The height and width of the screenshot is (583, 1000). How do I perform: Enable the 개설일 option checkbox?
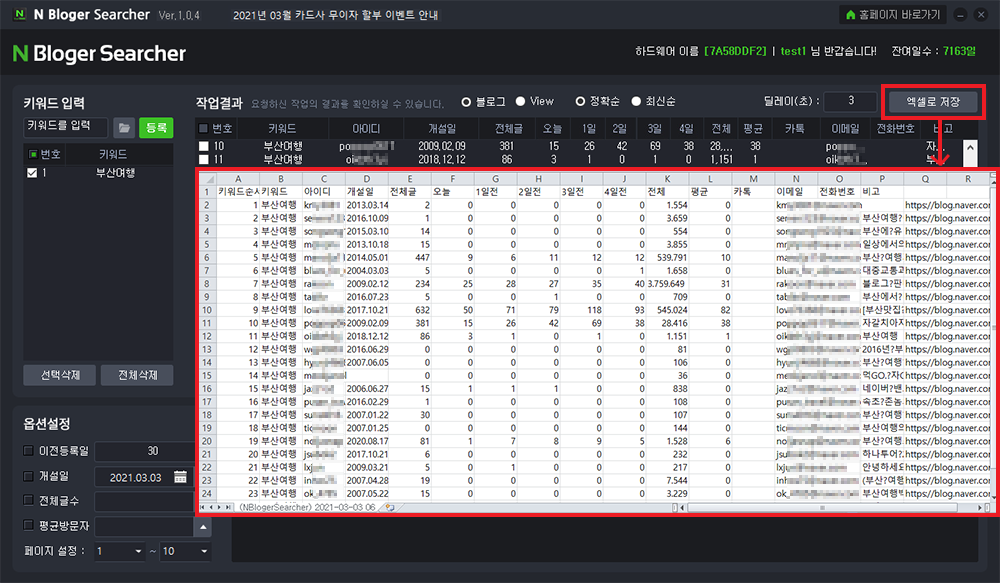coord(28,476)
